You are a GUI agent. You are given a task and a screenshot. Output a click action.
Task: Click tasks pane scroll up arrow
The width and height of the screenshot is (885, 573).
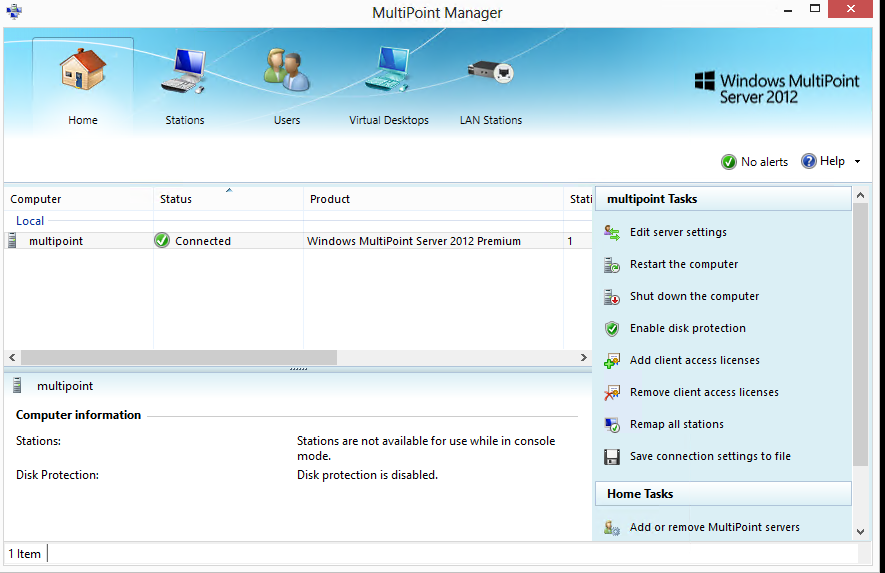point(860,195)
